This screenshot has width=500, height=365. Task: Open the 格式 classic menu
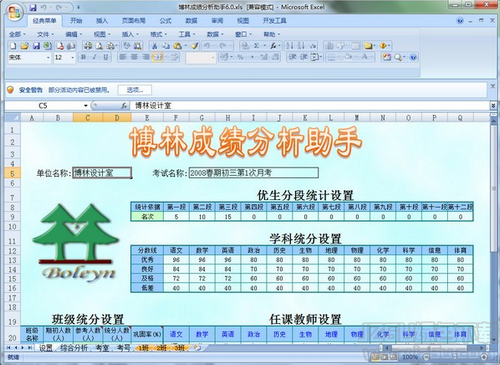(x=158, y=34)
